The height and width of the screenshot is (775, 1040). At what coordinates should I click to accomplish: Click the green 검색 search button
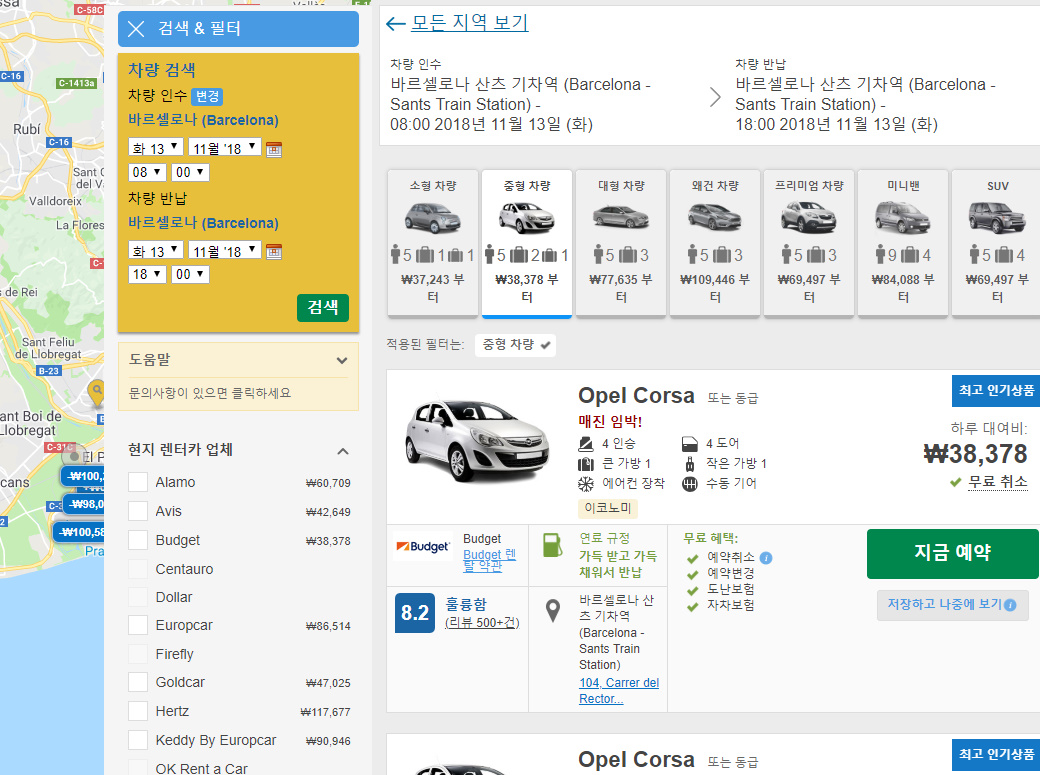click(323, 307)
